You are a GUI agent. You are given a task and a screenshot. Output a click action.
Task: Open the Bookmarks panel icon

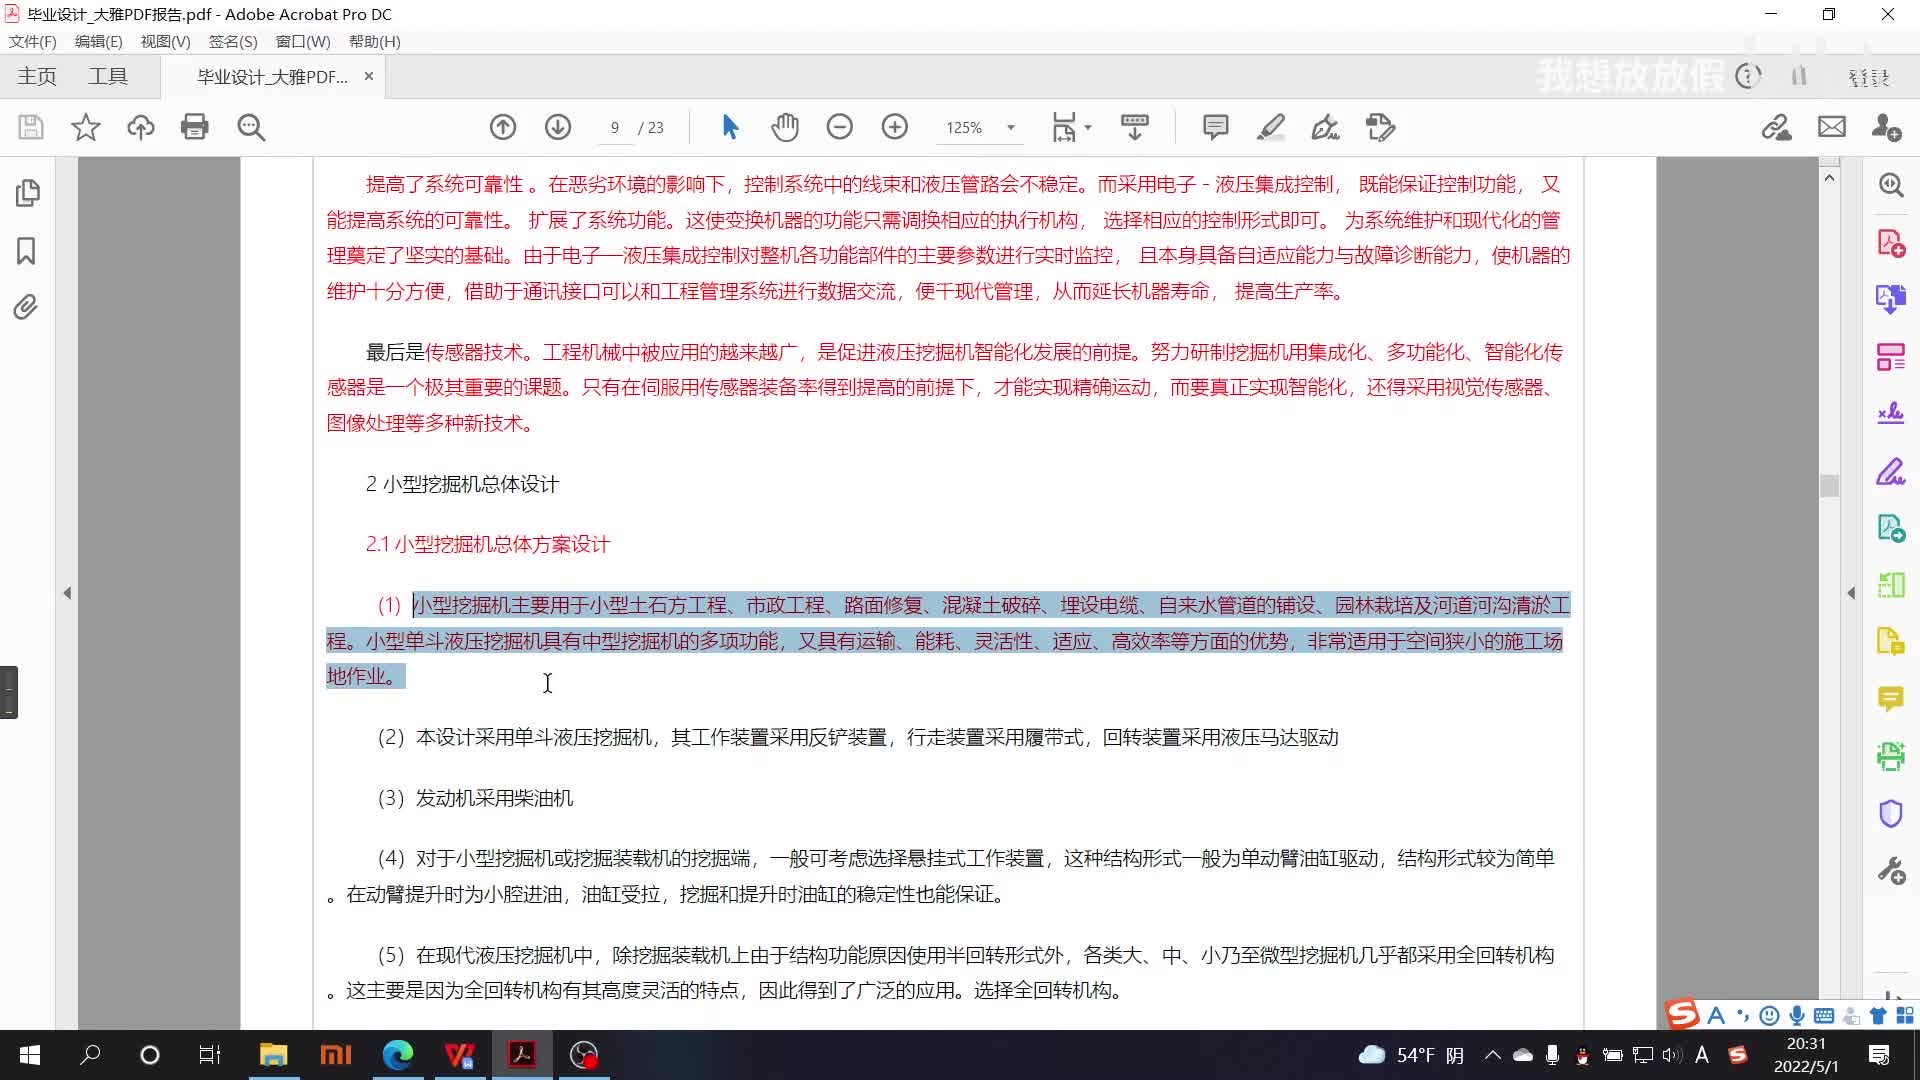point(26,250)
